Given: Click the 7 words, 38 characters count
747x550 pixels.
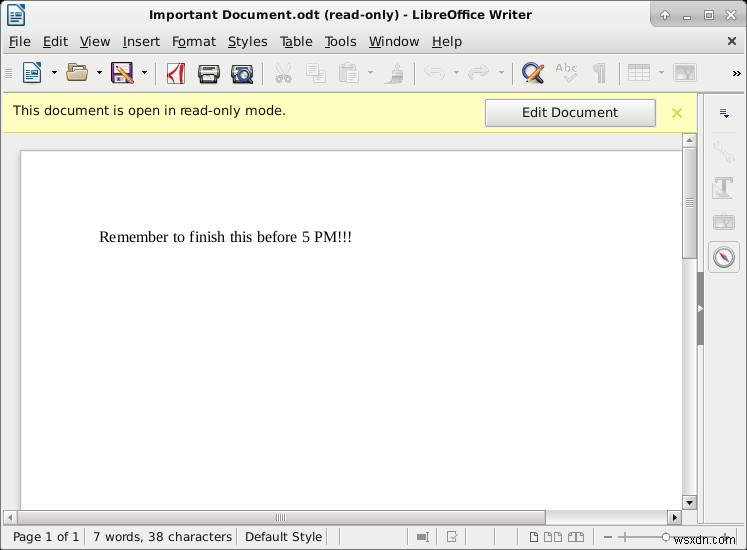Looking at the screenshot, I should pos(162,537).
